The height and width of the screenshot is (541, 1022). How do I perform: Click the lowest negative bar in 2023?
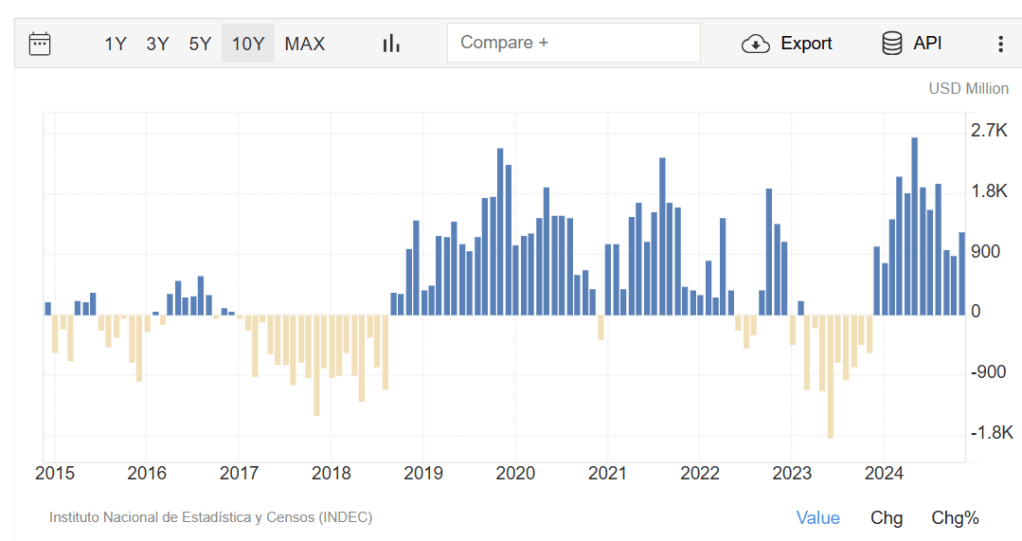tap(830, 376)
